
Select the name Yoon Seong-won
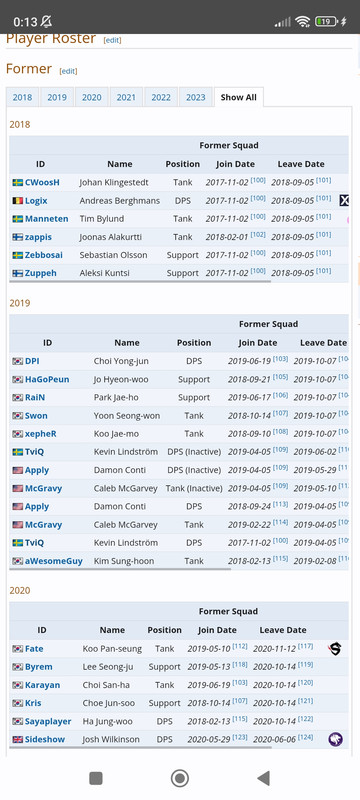click(x=127, y=416)
